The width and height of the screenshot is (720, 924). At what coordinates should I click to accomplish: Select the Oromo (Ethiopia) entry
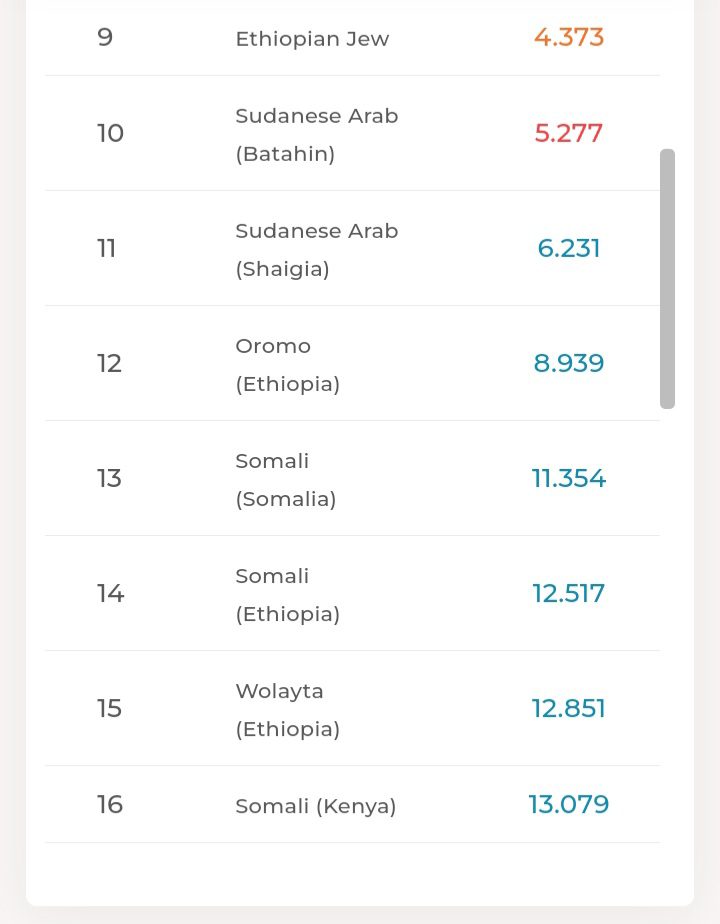click(x=287, y=364)
